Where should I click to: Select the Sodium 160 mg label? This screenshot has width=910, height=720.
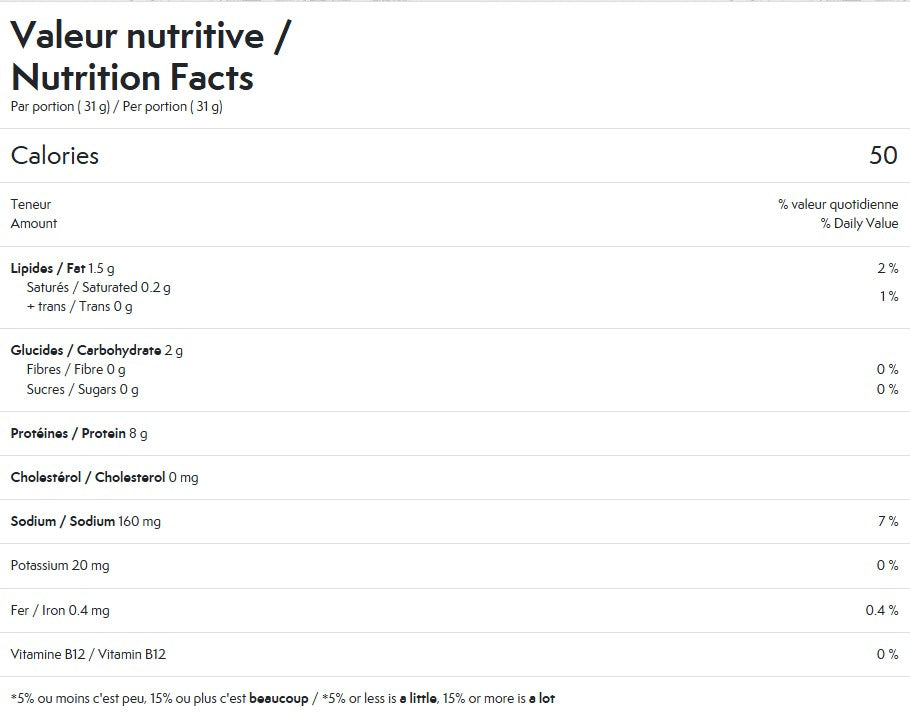tap(85, 522)
